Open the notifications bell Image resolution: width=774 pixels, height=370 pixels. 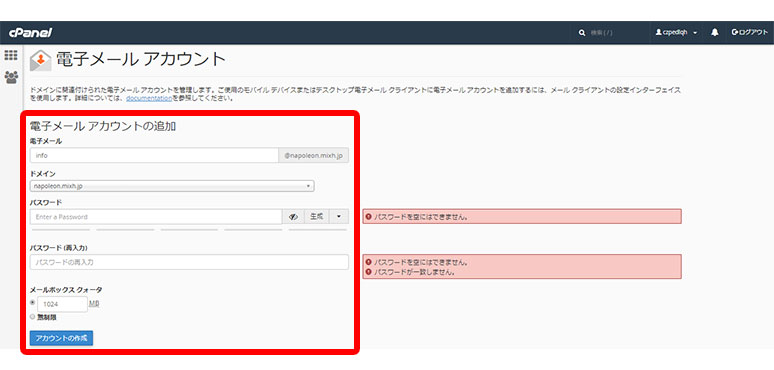click(714, 33)
